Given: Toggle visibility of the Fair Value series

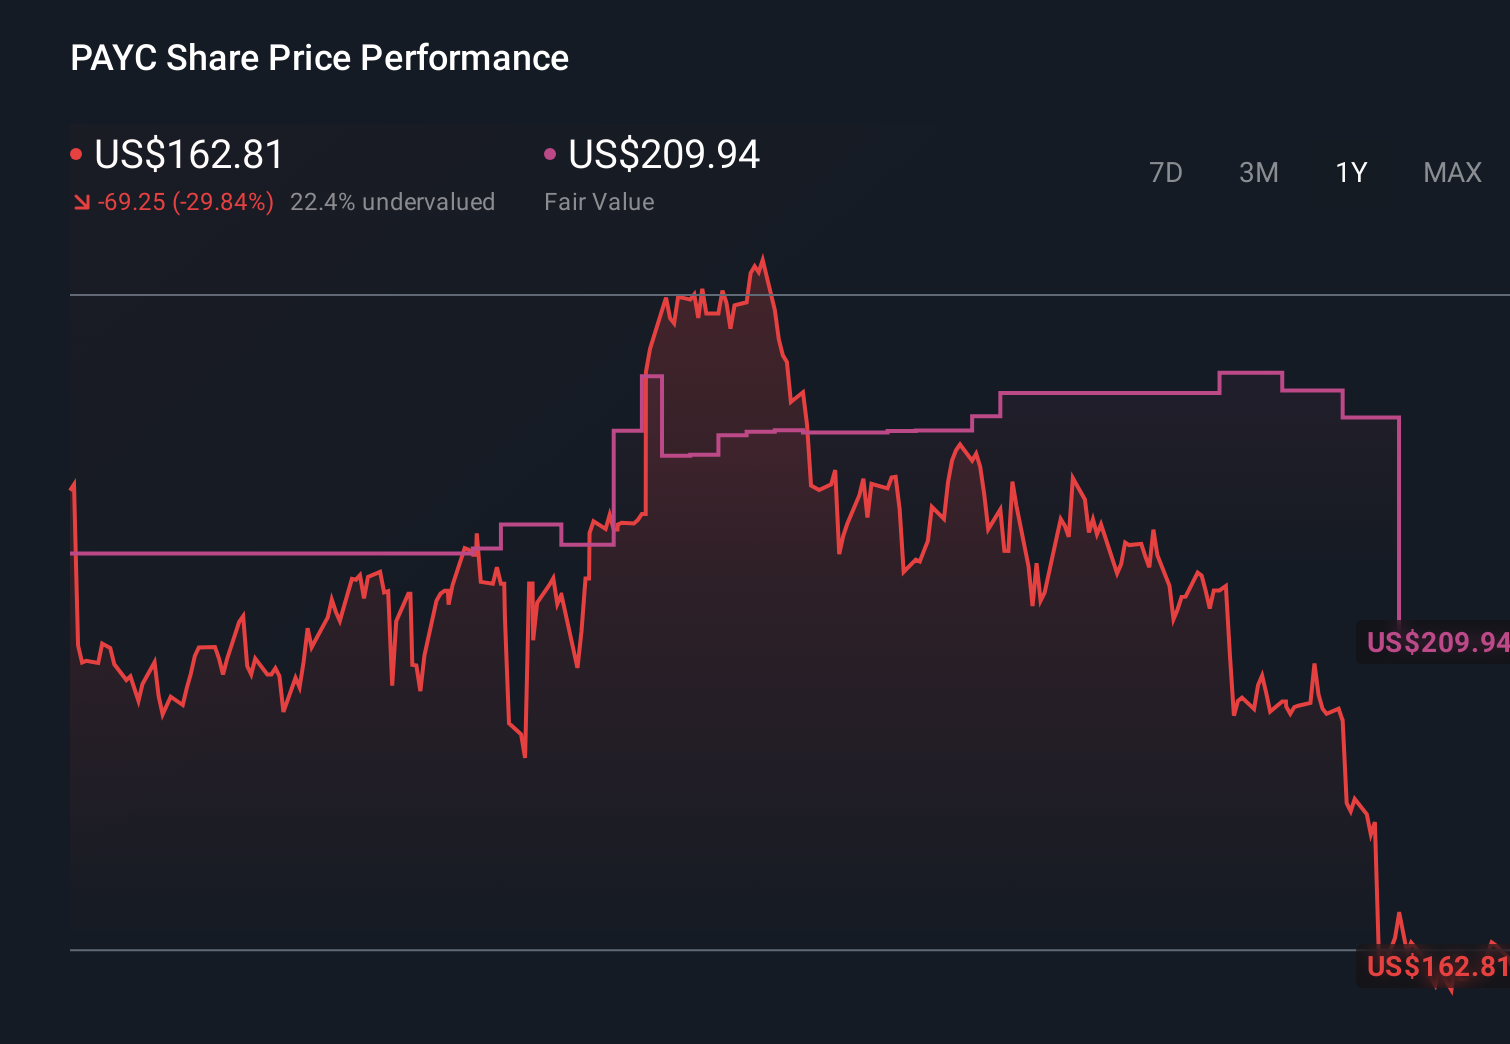Looking at the screenshot, I should point(550,152).
